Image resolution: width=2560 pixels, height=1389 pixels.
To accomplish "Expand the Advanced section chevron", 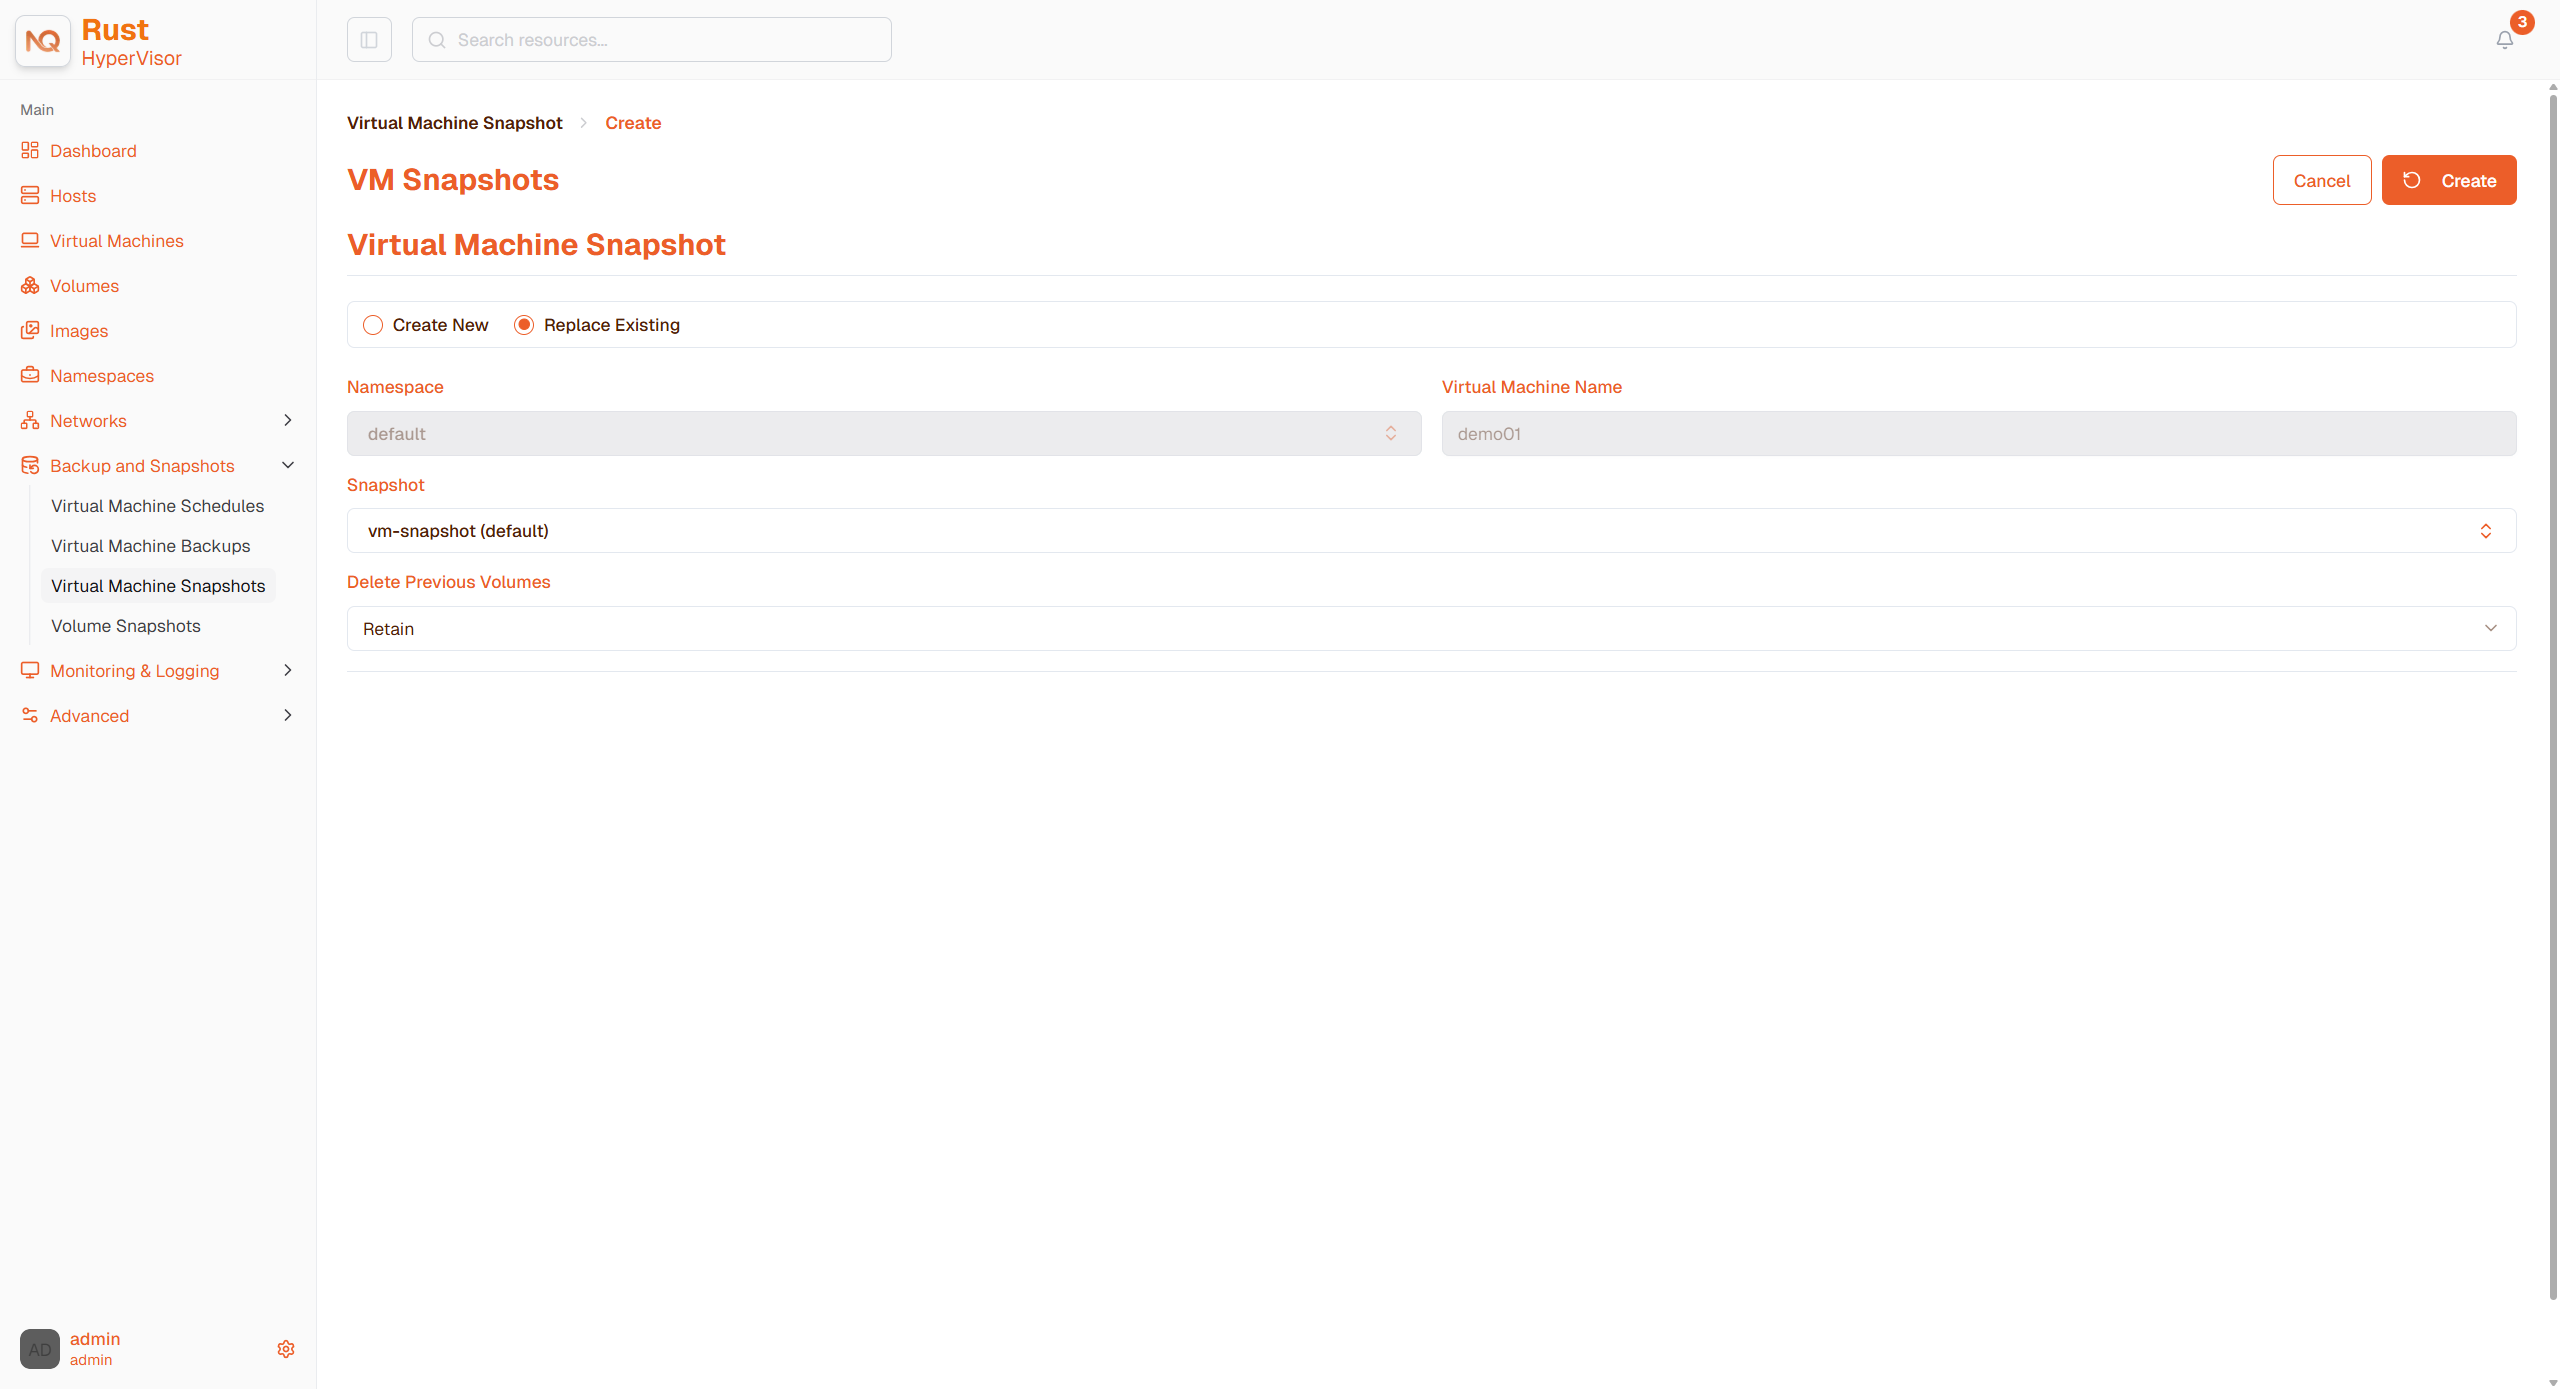I will click(288, 715).
